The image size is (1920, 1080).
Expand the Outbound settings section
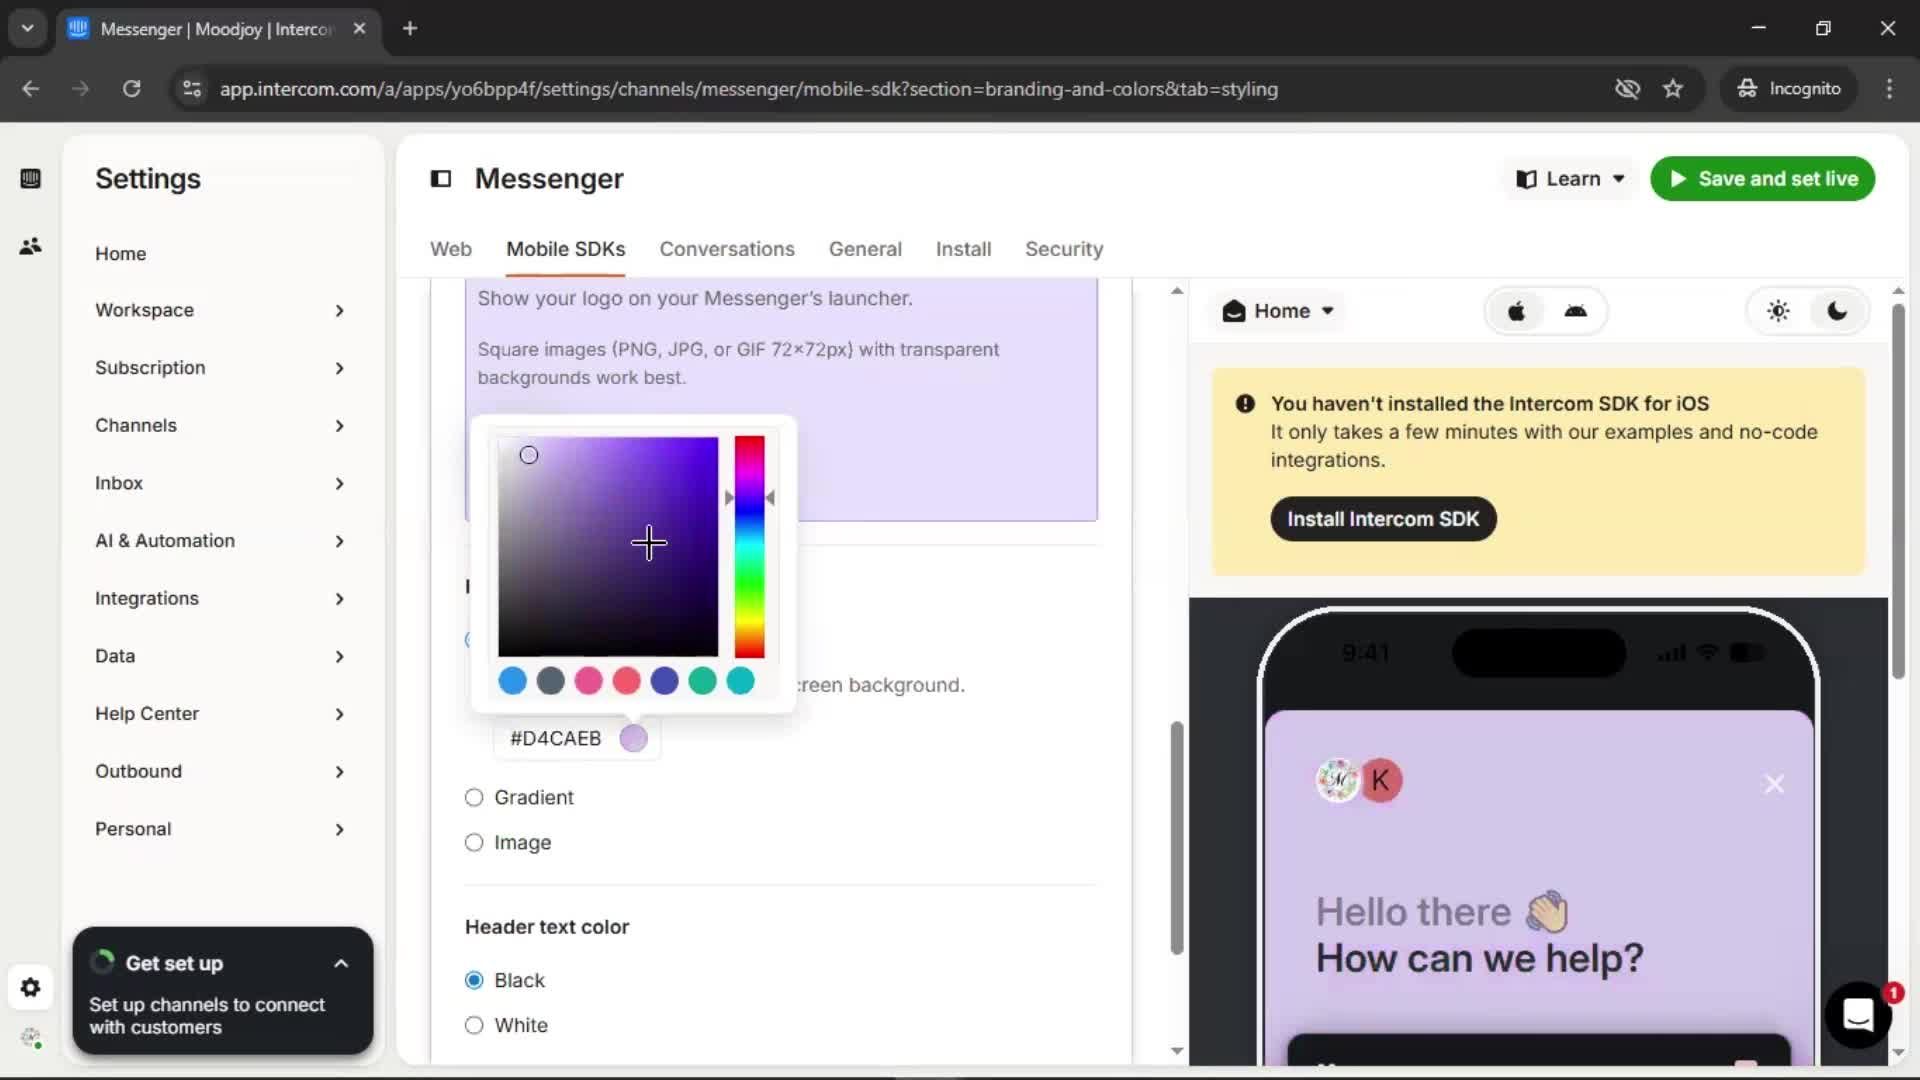tap(220, 772)
